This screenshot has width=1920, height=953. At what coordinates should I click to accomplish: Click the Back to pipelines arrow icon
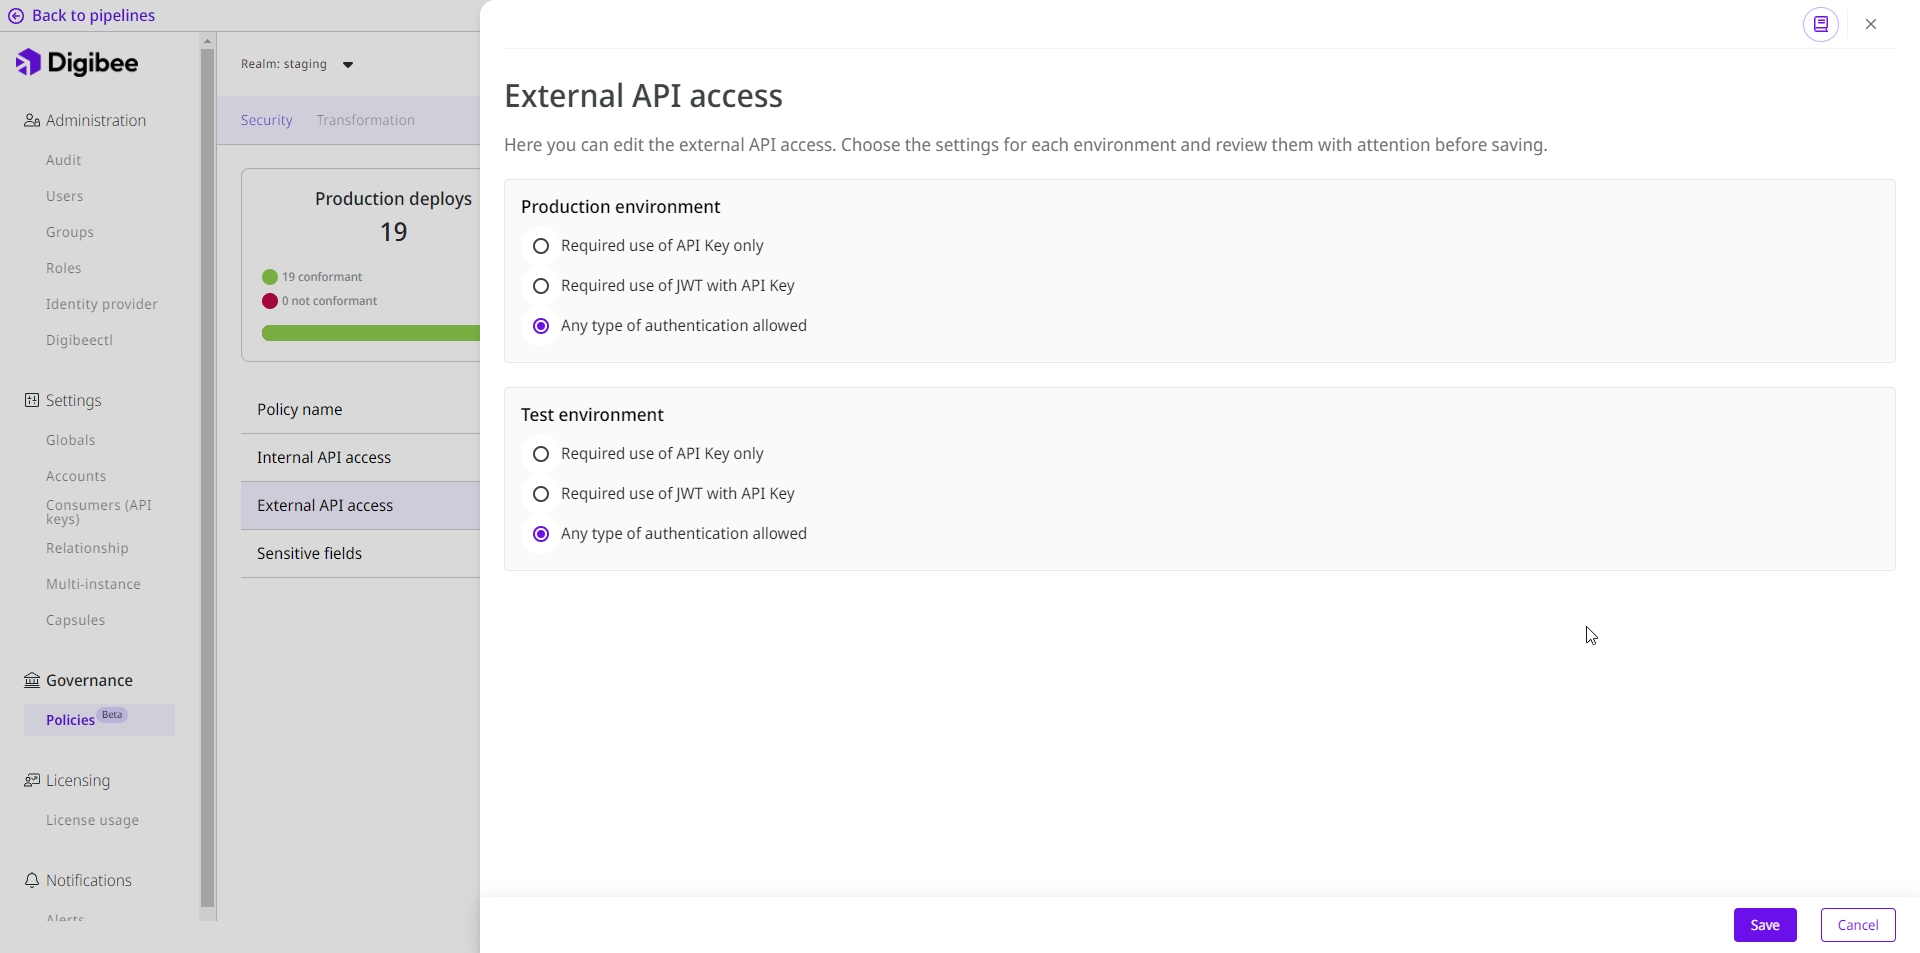click(x=16, y=16)
